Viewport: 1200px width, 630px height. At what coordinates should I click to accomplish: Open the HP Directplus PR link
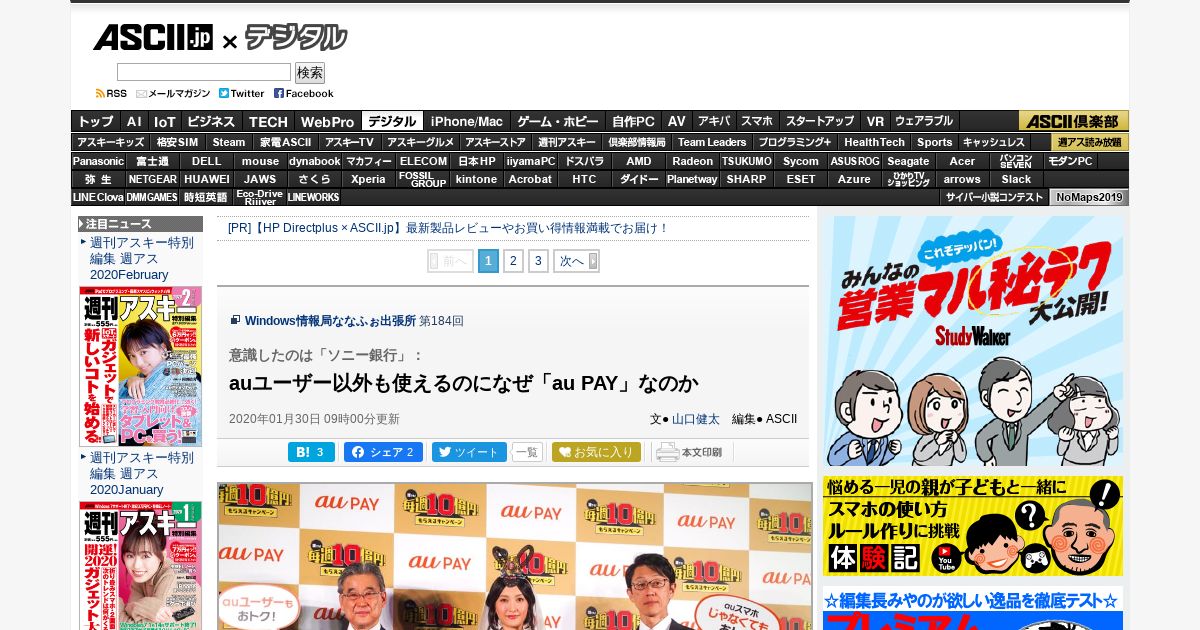click(448, 228)
